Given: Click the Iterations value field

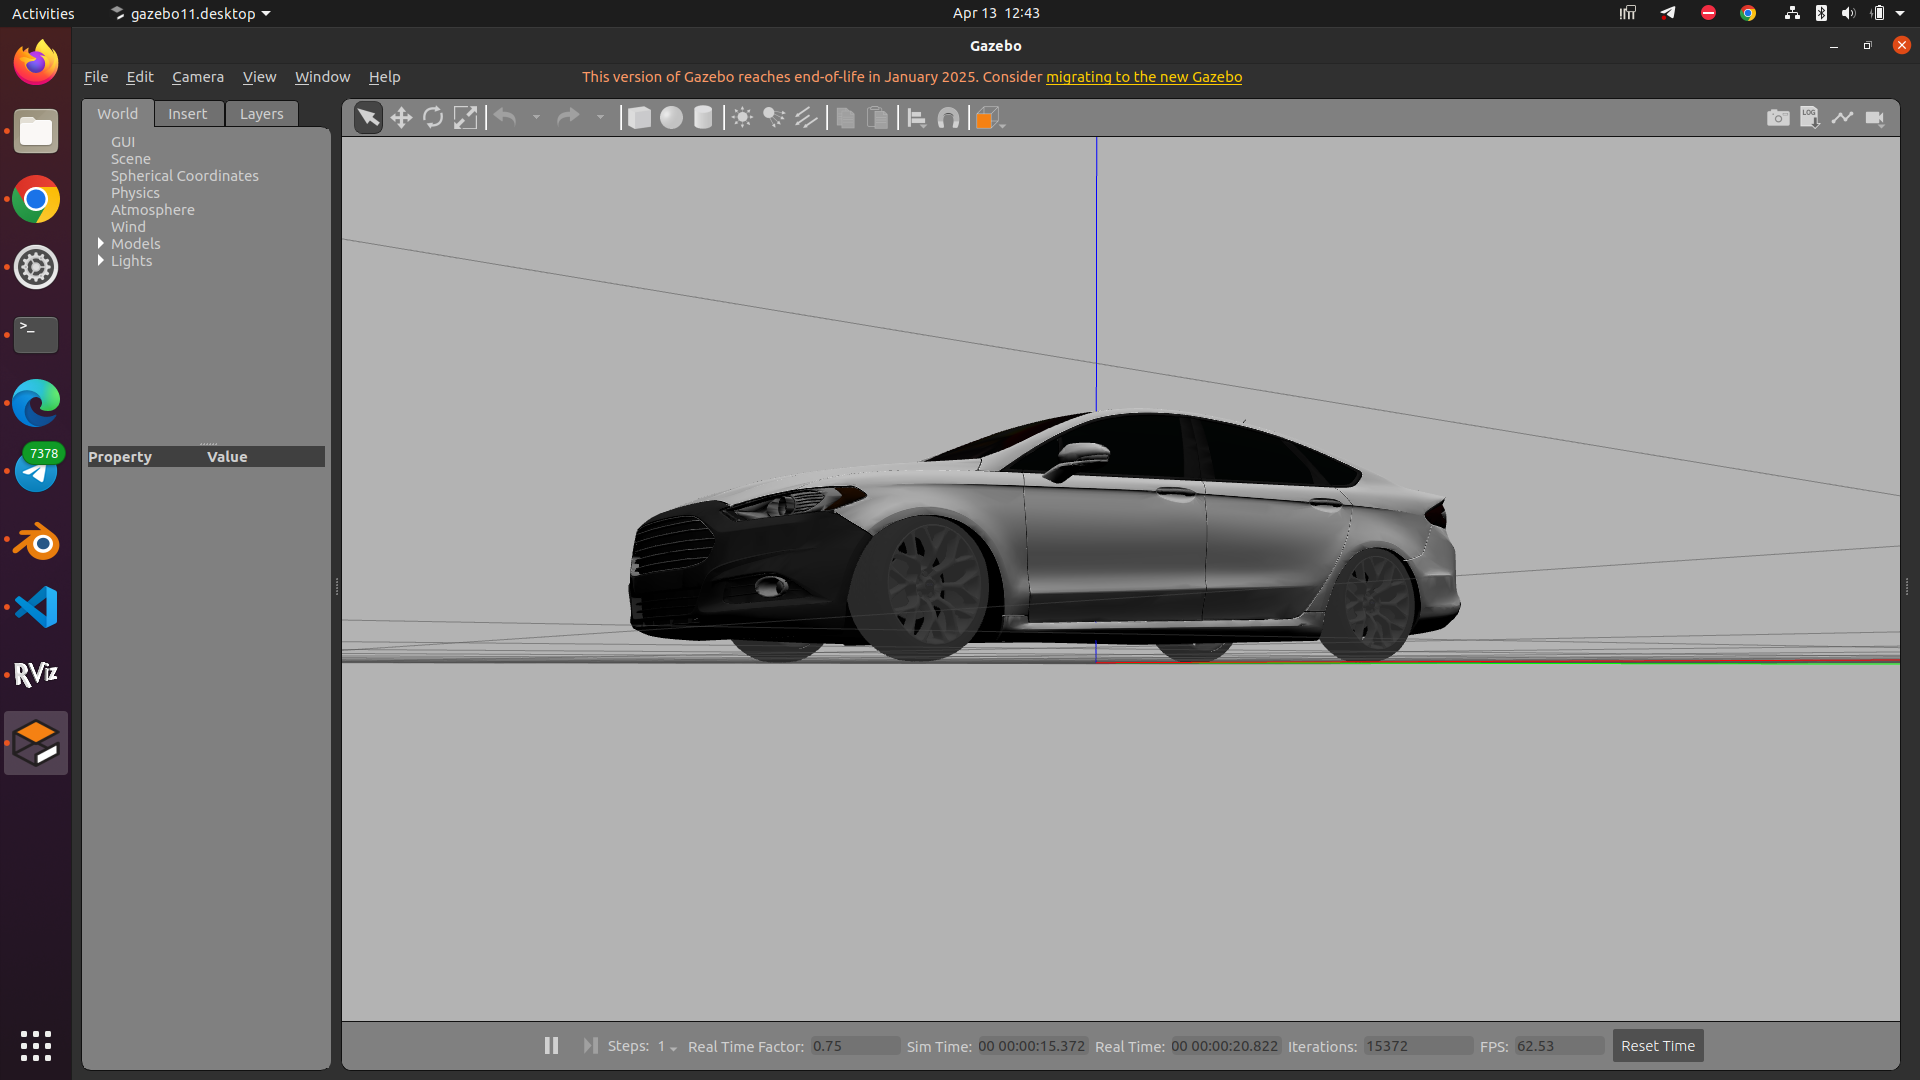Looking at the screenshot, I should pyautogui.click(x=1417, y=1046).
